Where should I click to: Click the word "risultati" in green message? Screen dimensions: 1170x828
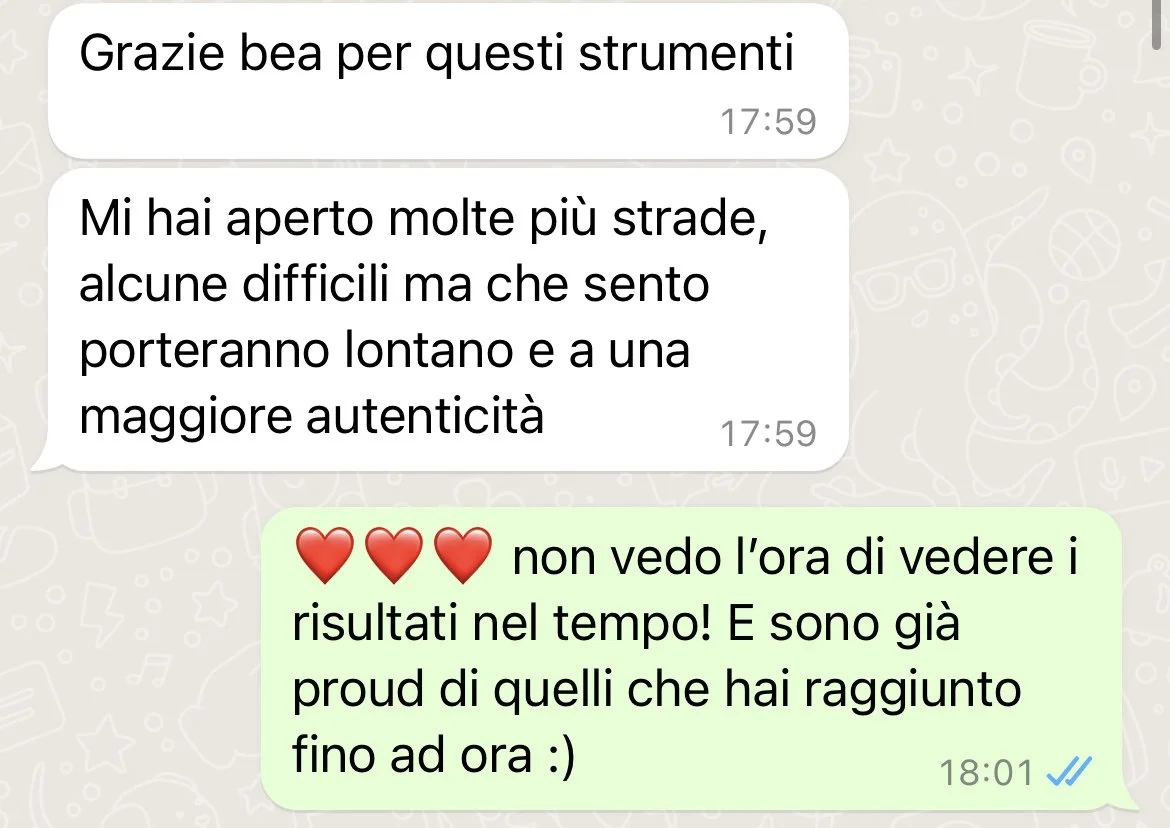pyautogui.click(x=375, y=623)
